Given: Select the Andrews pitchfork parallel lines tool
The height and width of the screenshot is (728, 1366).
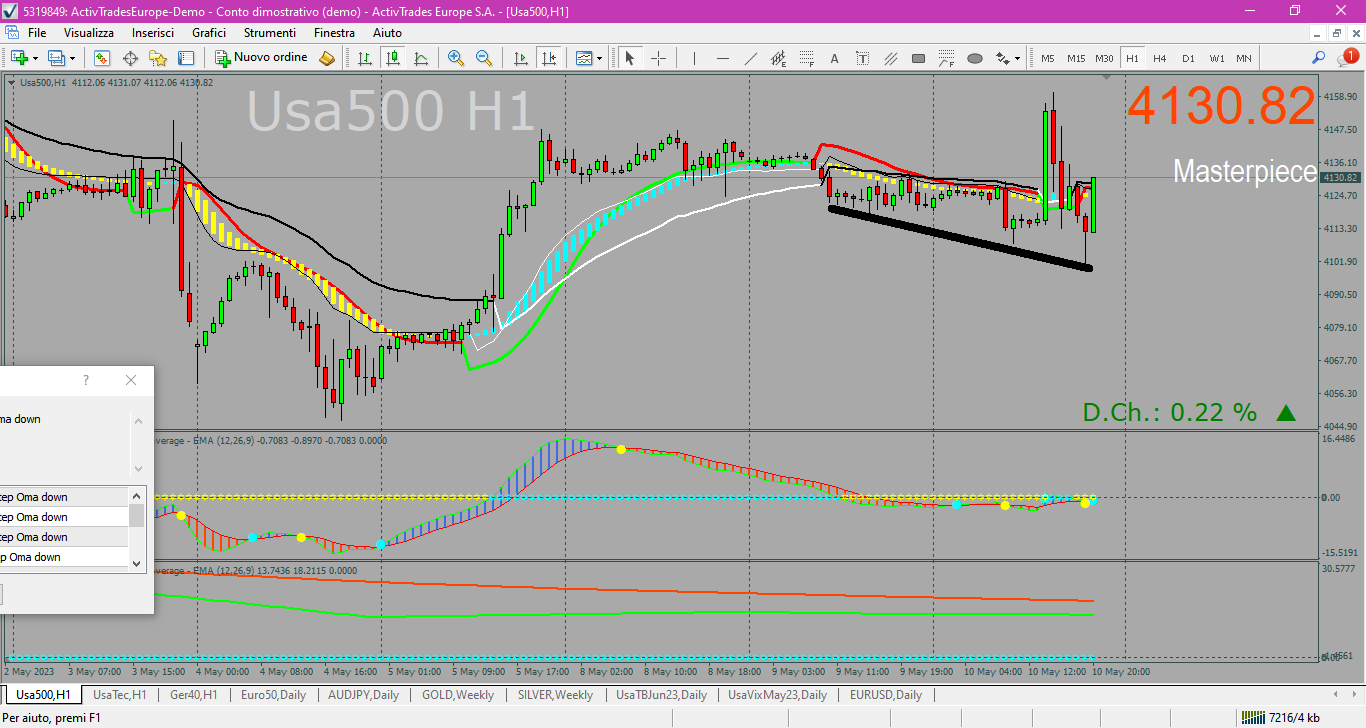Looking at the screenshot, I should point(891,58).
